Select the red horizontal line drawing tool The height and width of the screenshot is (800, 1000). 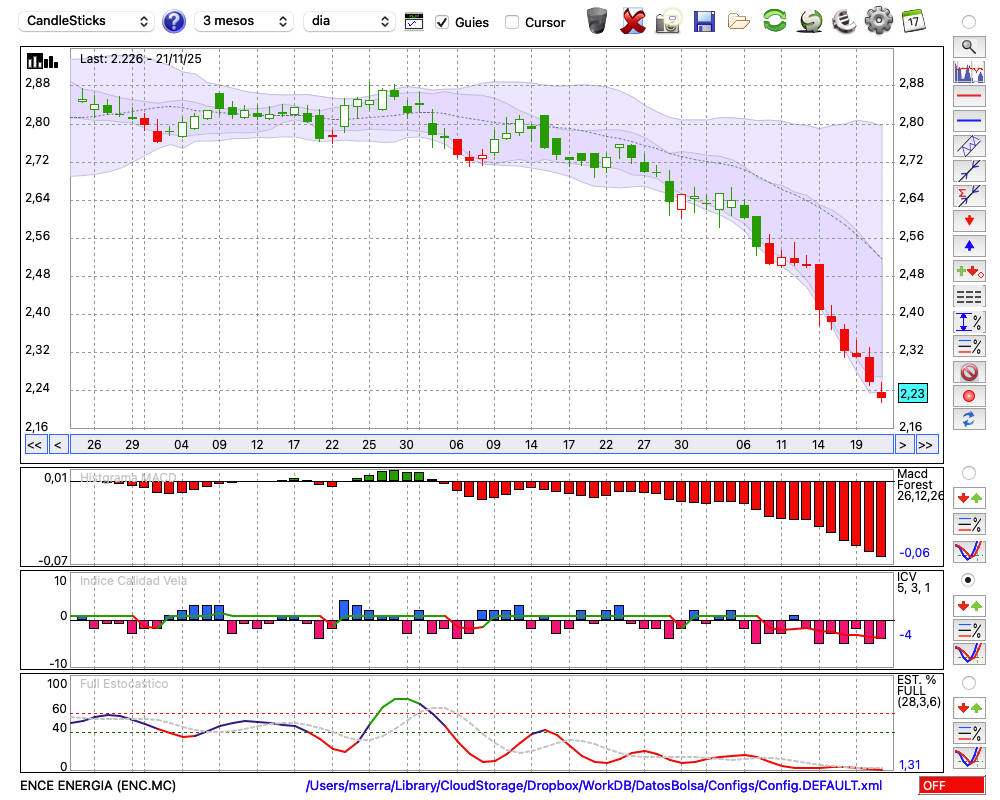968,97
